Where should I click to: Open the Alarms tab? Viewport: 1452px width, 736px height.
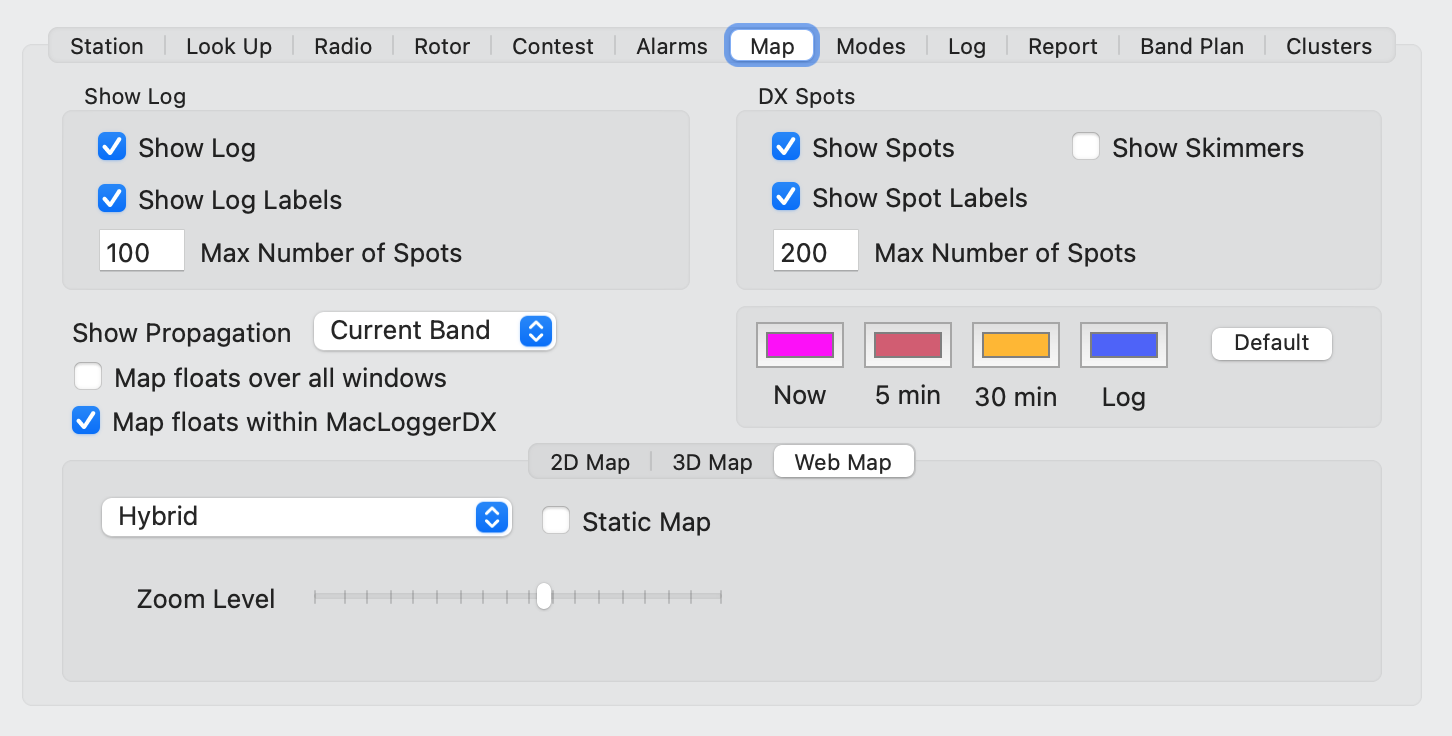pyautogui.click(x=670, y=45)
